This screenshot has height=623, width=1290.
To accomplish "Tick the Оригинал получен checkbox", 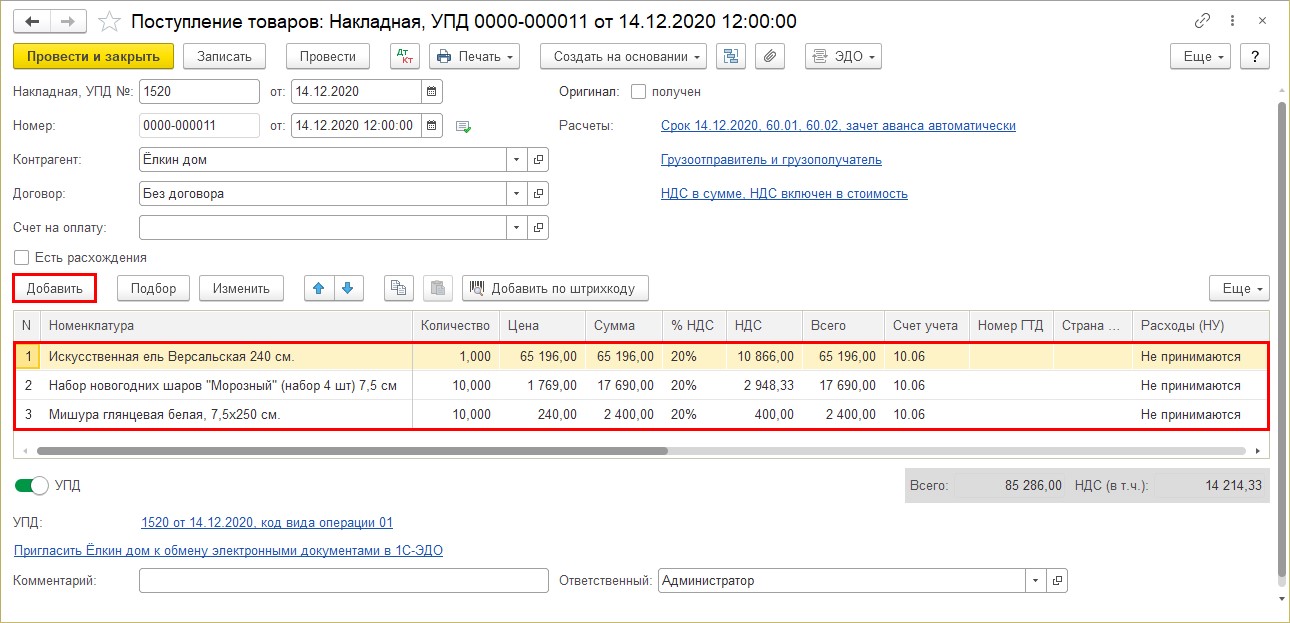I will pyautogui.click(x=638, y=91).
